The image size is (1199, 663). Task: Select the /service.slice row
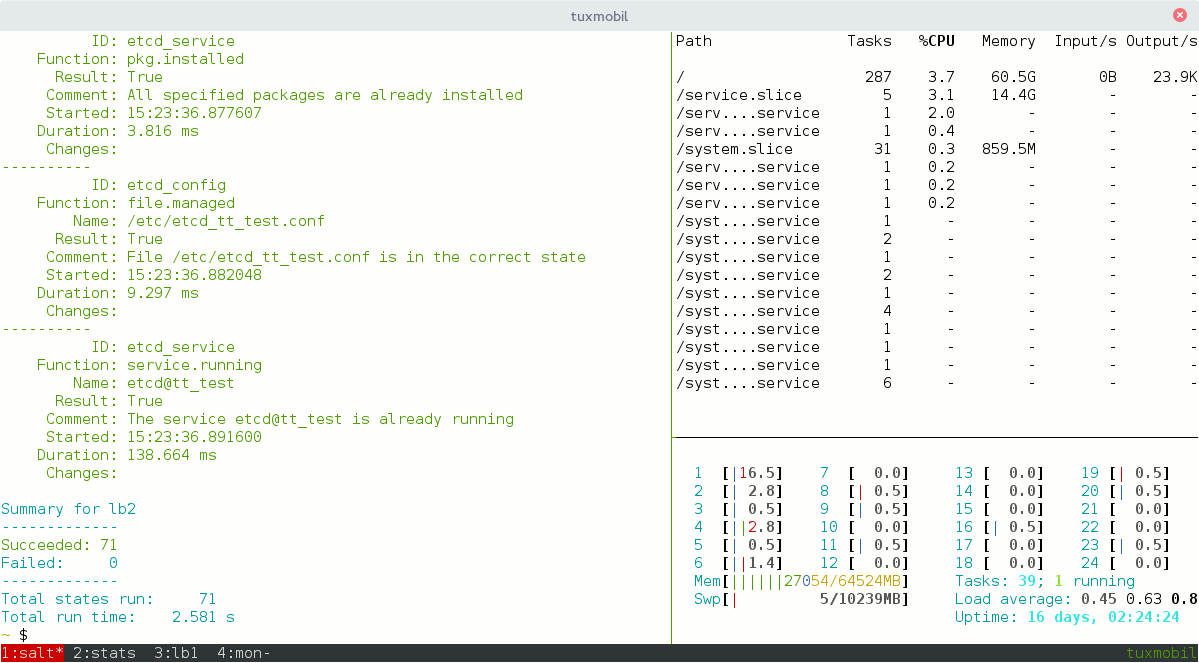point(739,95)
